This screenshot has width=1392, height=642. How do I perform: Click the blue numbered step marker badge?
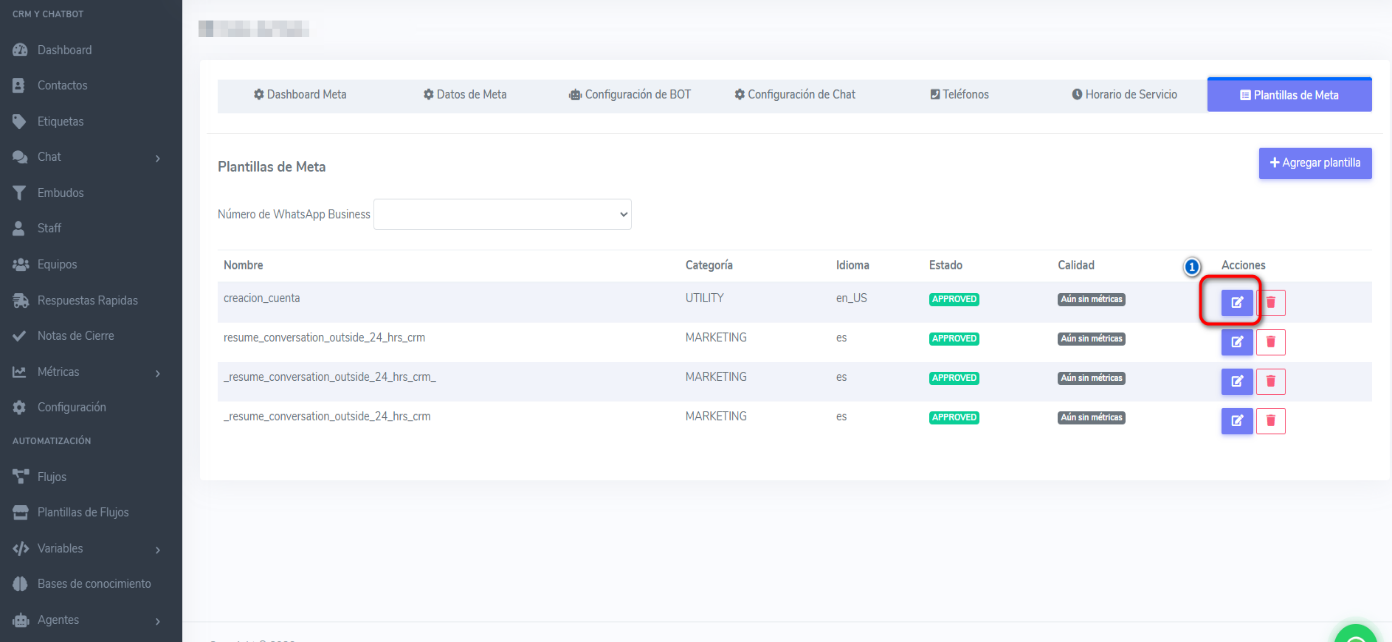coord(1192,267)
